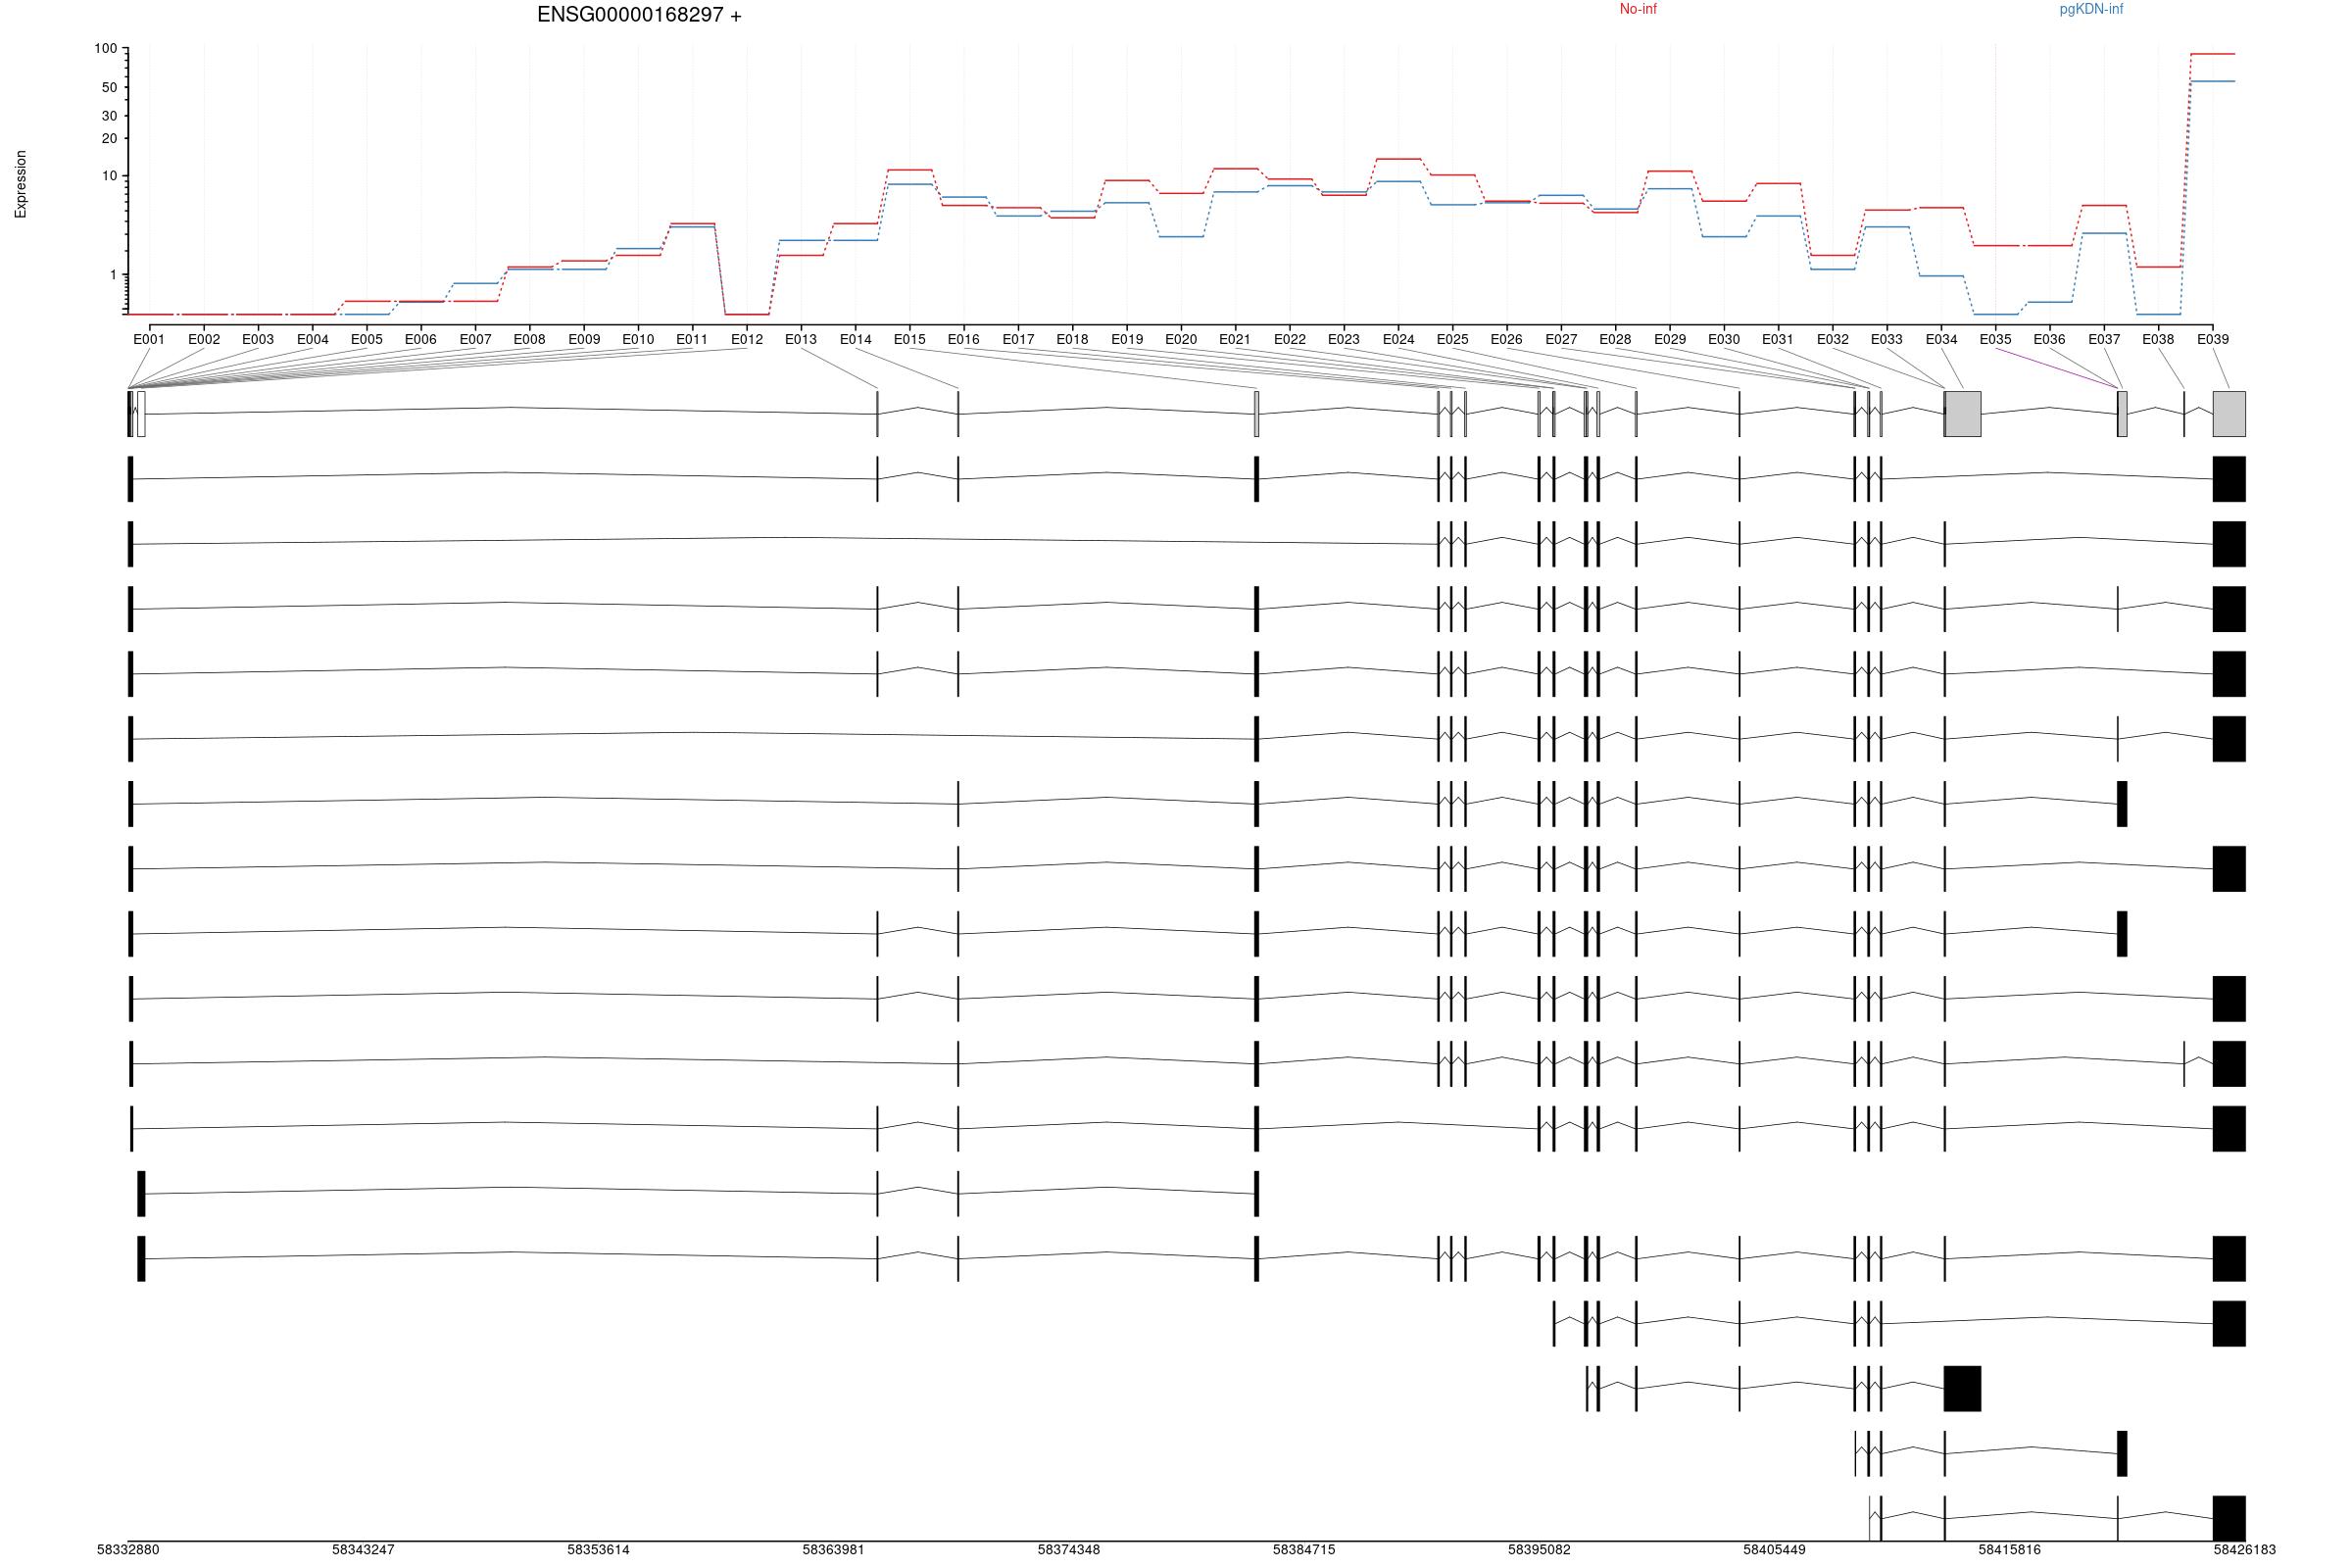The width and height of the screenshot is (2352, 1568).
Task: Click exon label E023
Action: [x=1344, y=339]
